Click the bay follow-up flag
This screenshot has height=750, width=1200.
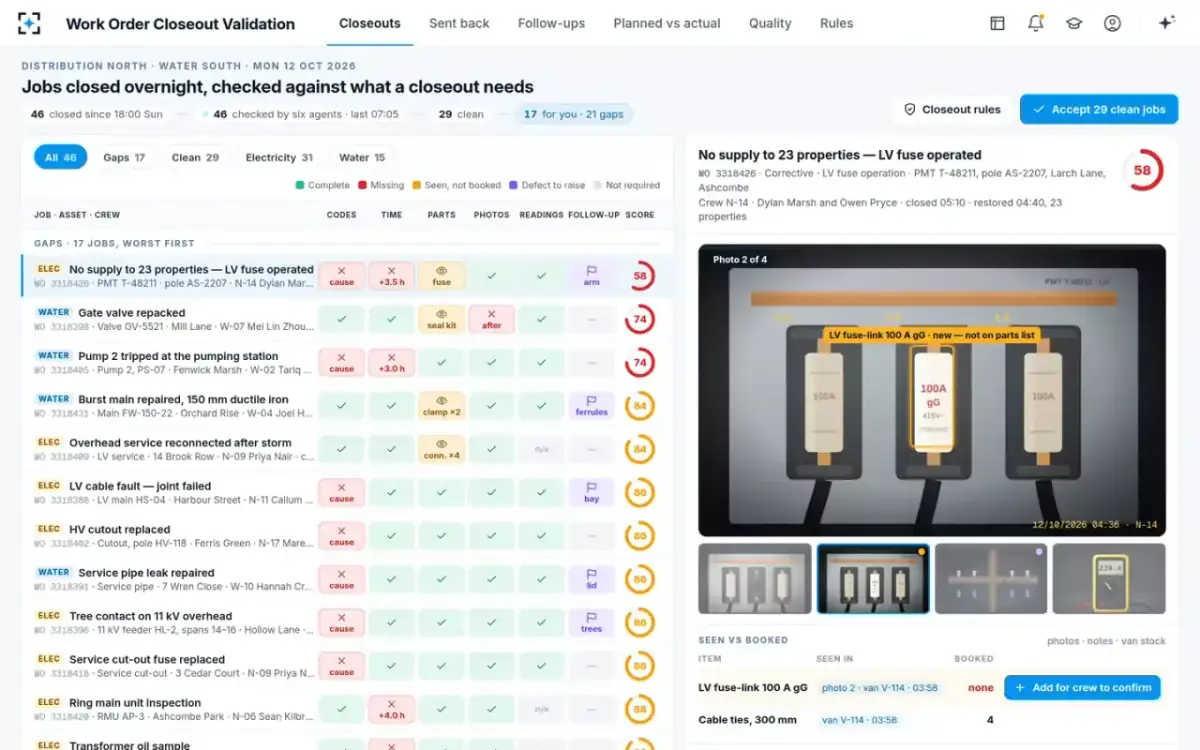click(591, 492)
